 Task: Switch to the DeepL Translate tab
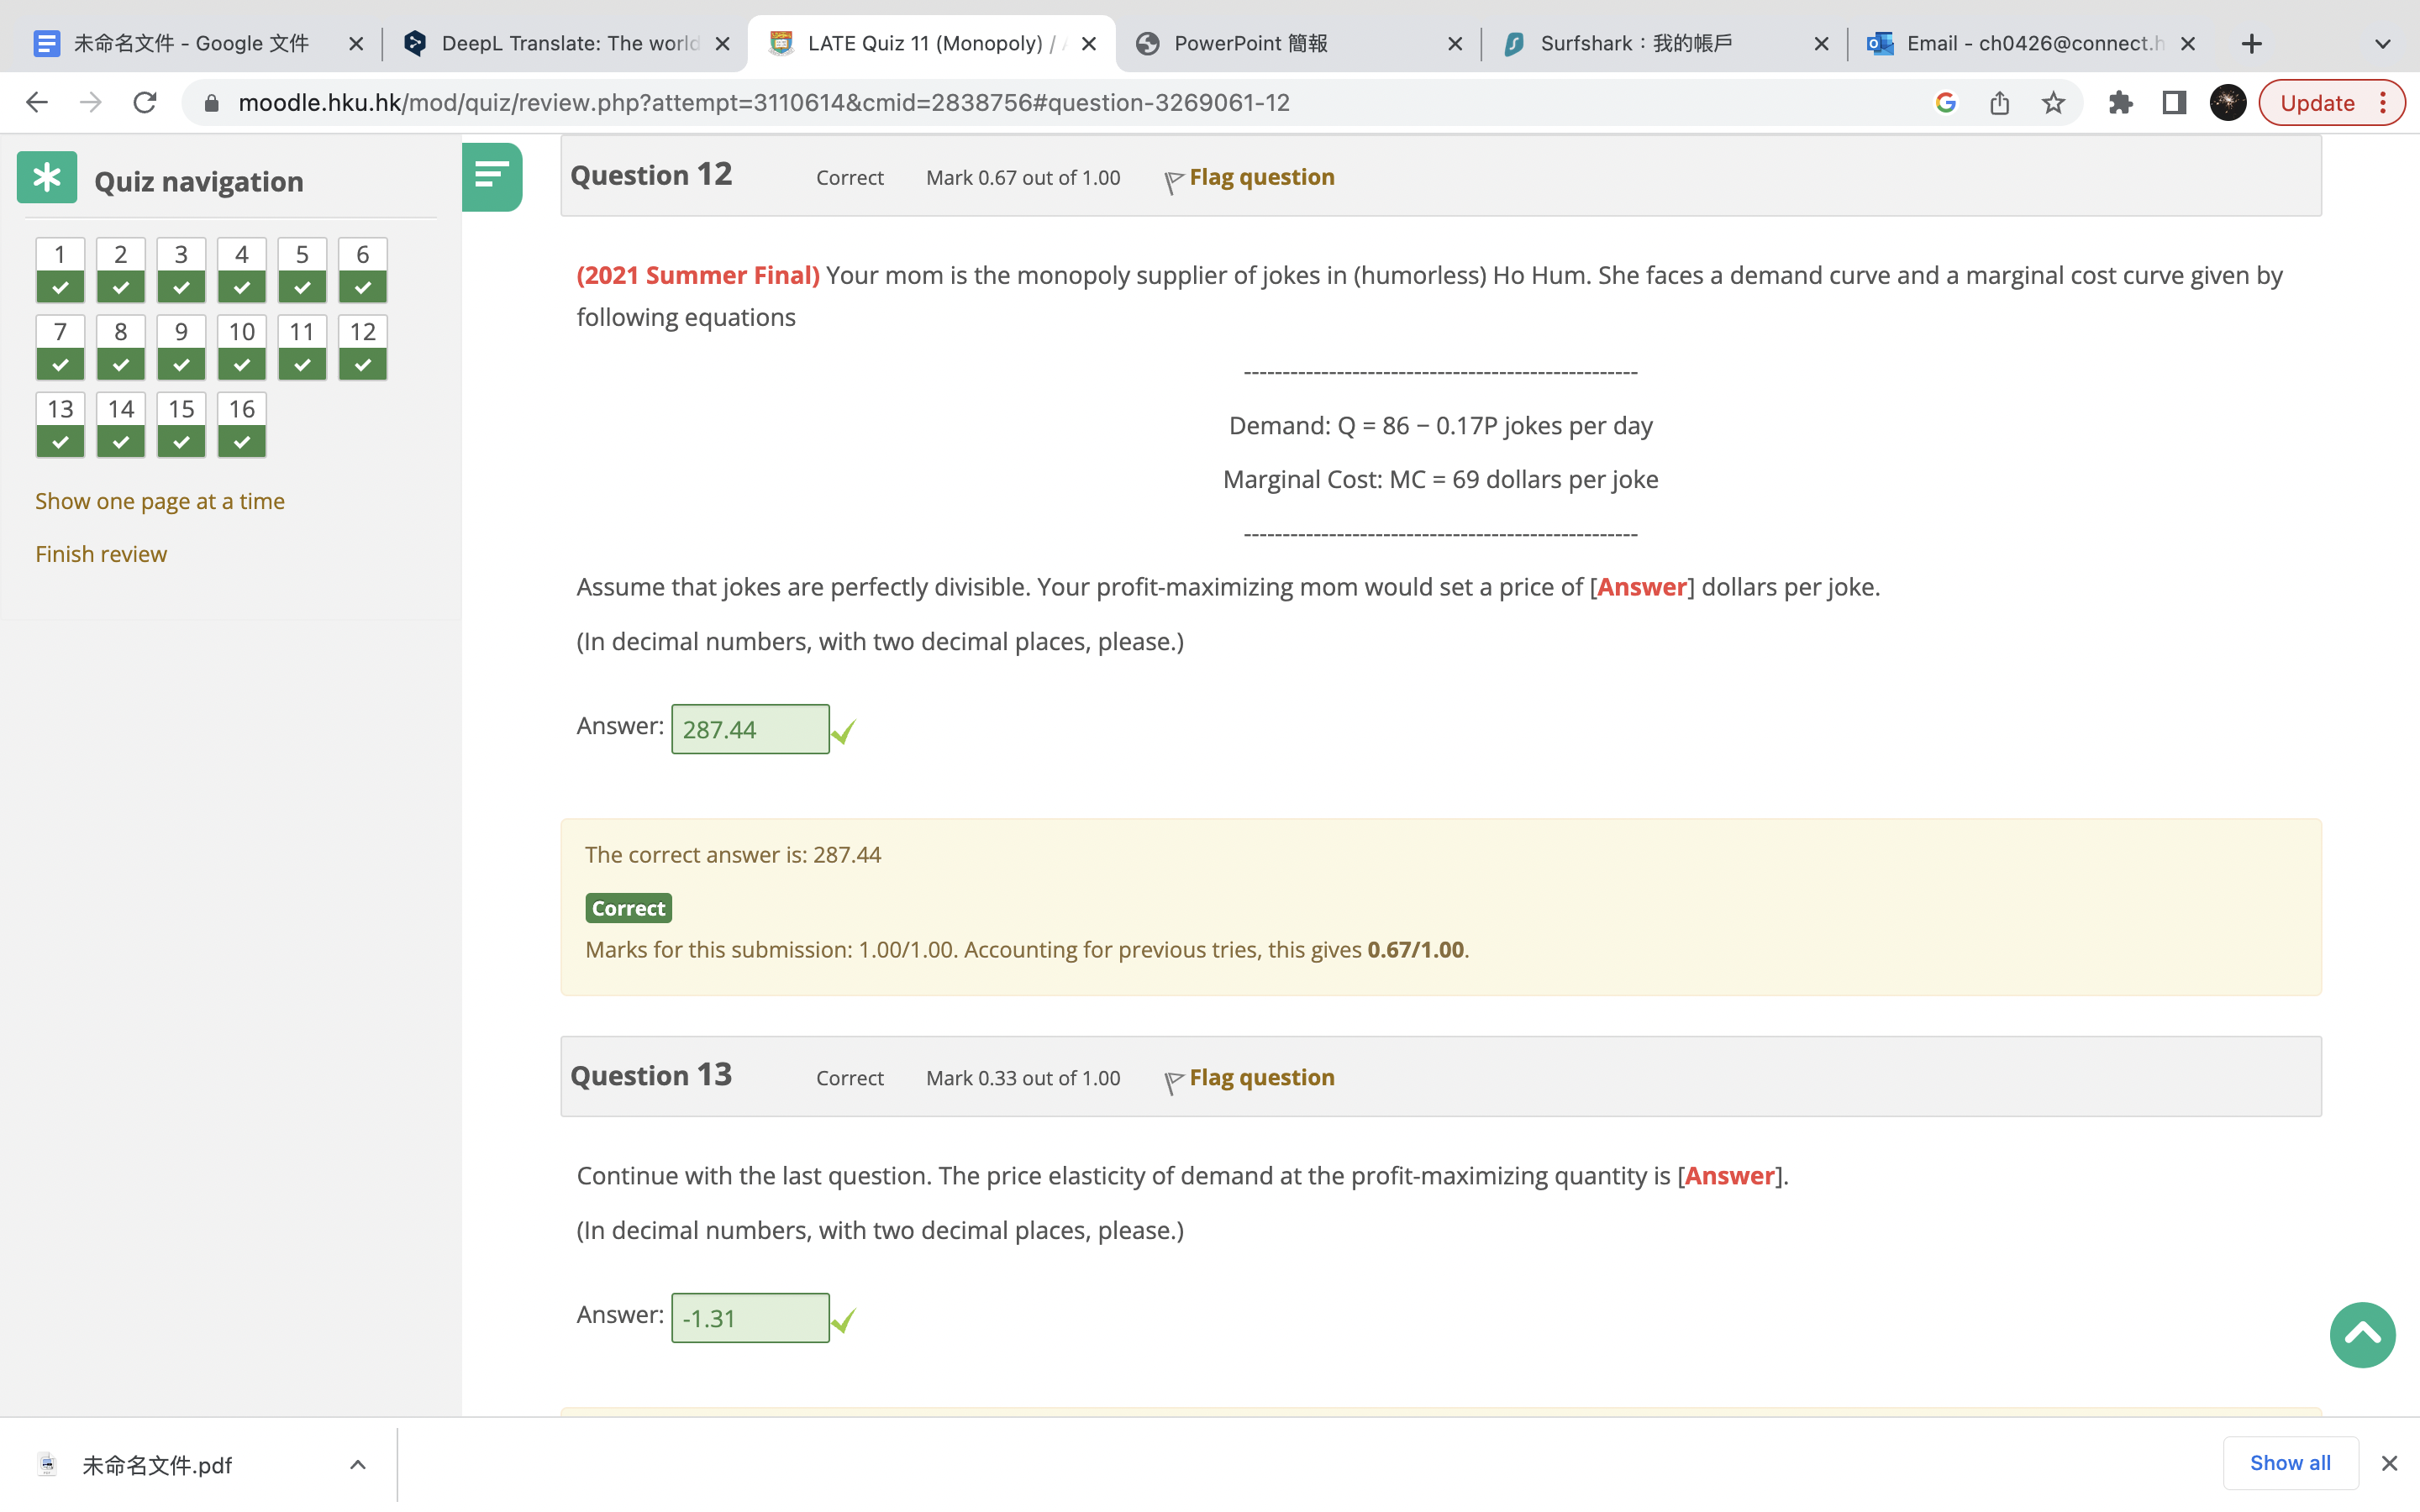tap(567, 44)
